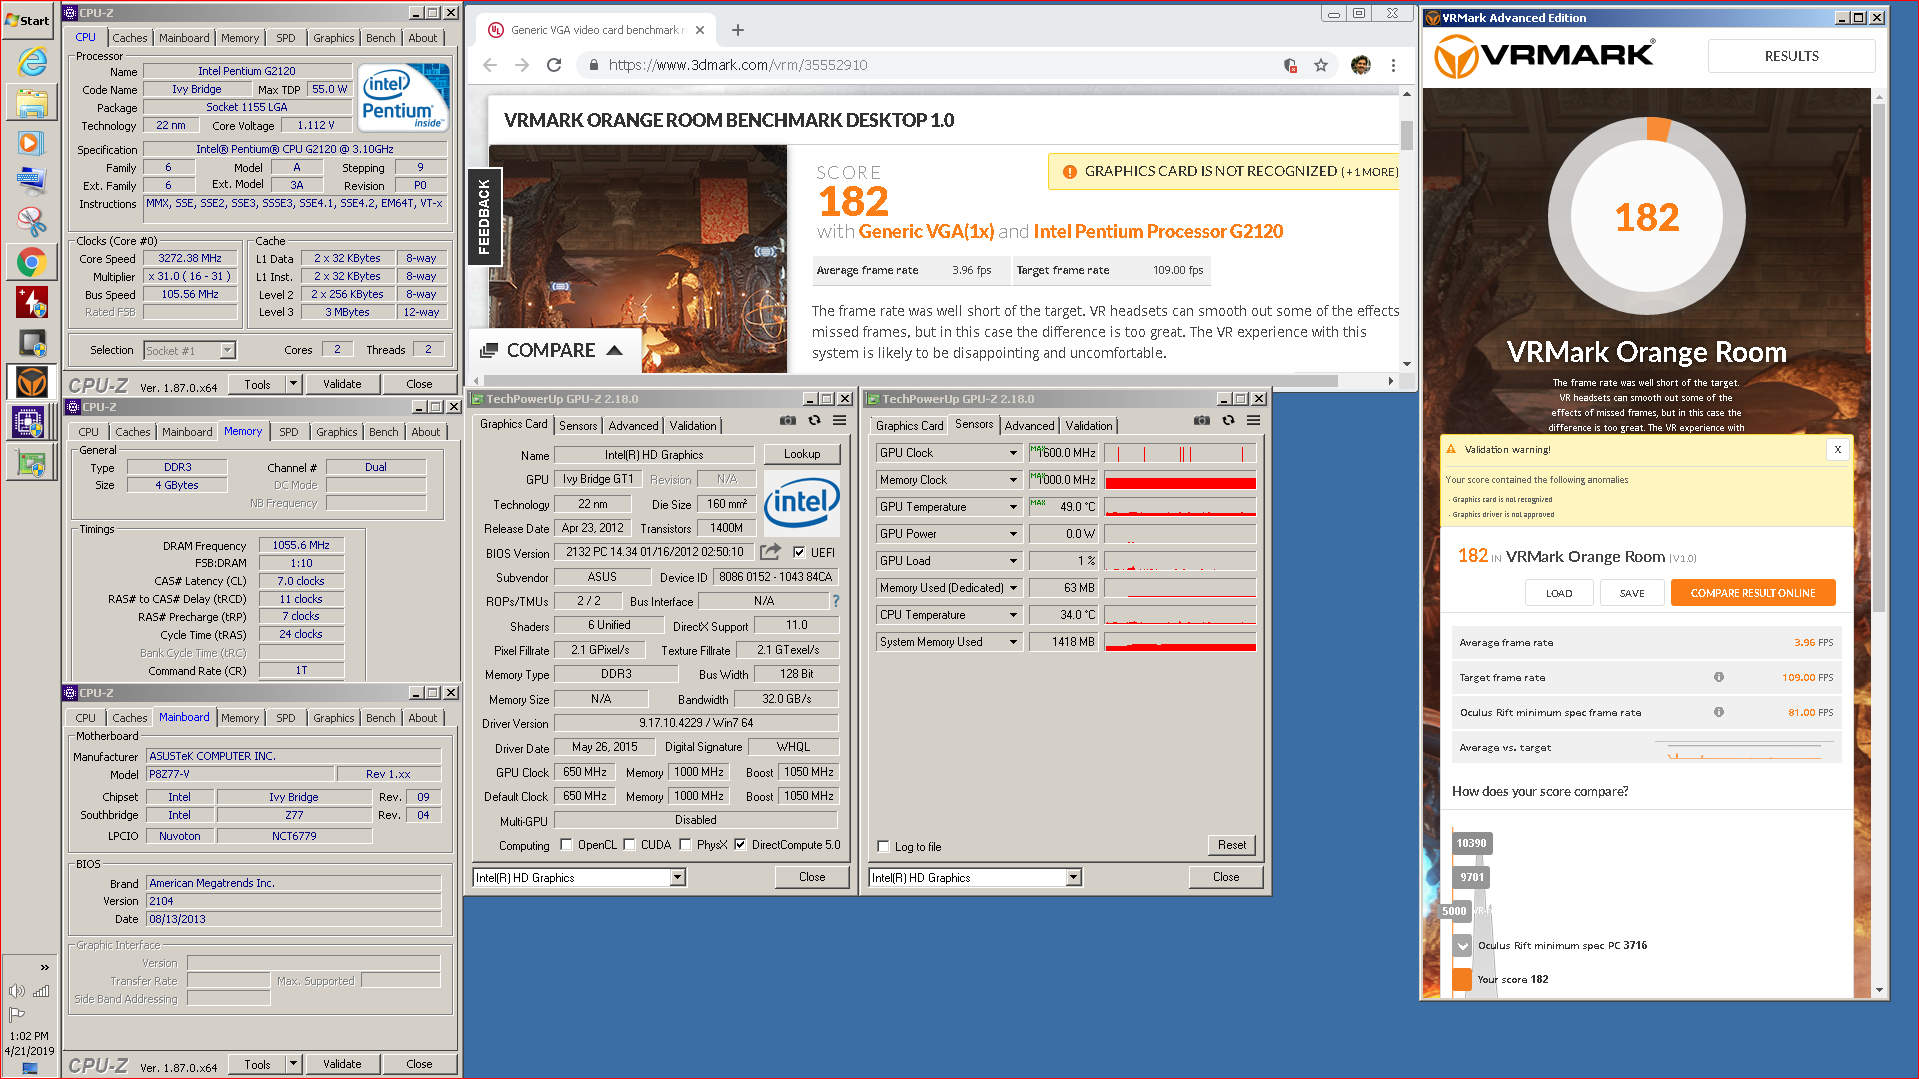Open the GPU Load sensor dropdown
This screenshot has height=1079, width=1919.
[x=1013, y=561]
